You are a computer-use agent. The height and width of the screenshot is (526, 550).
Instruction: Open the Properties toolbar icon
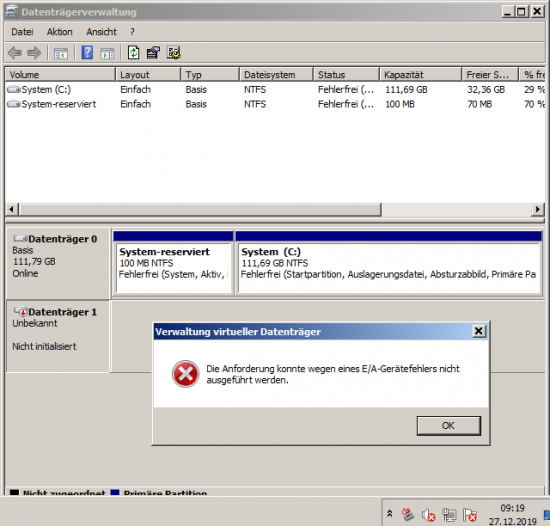(153, 53)
